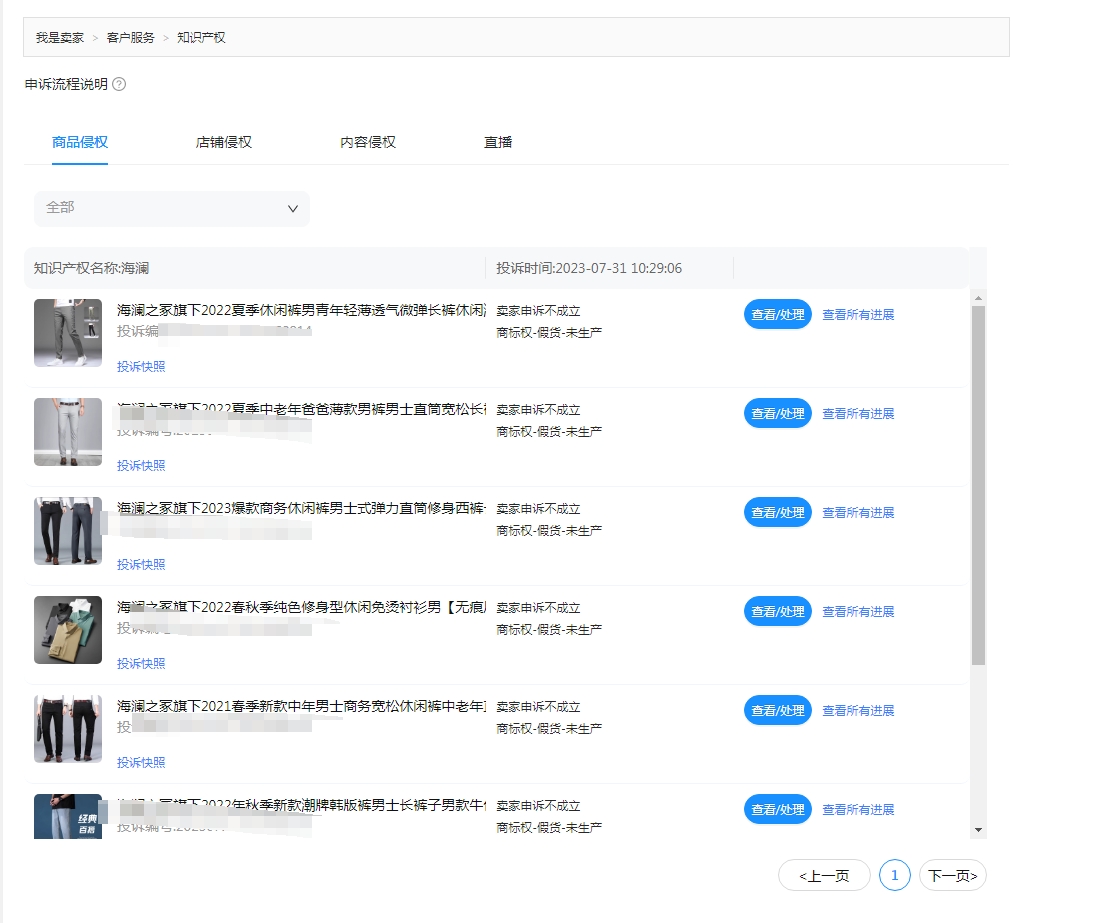Click 查看/处理 for 秋季新款潮牌韩版裤 item
Image resolution: width=1103 pixels, height=923 pixels.
tap(778, 810)
